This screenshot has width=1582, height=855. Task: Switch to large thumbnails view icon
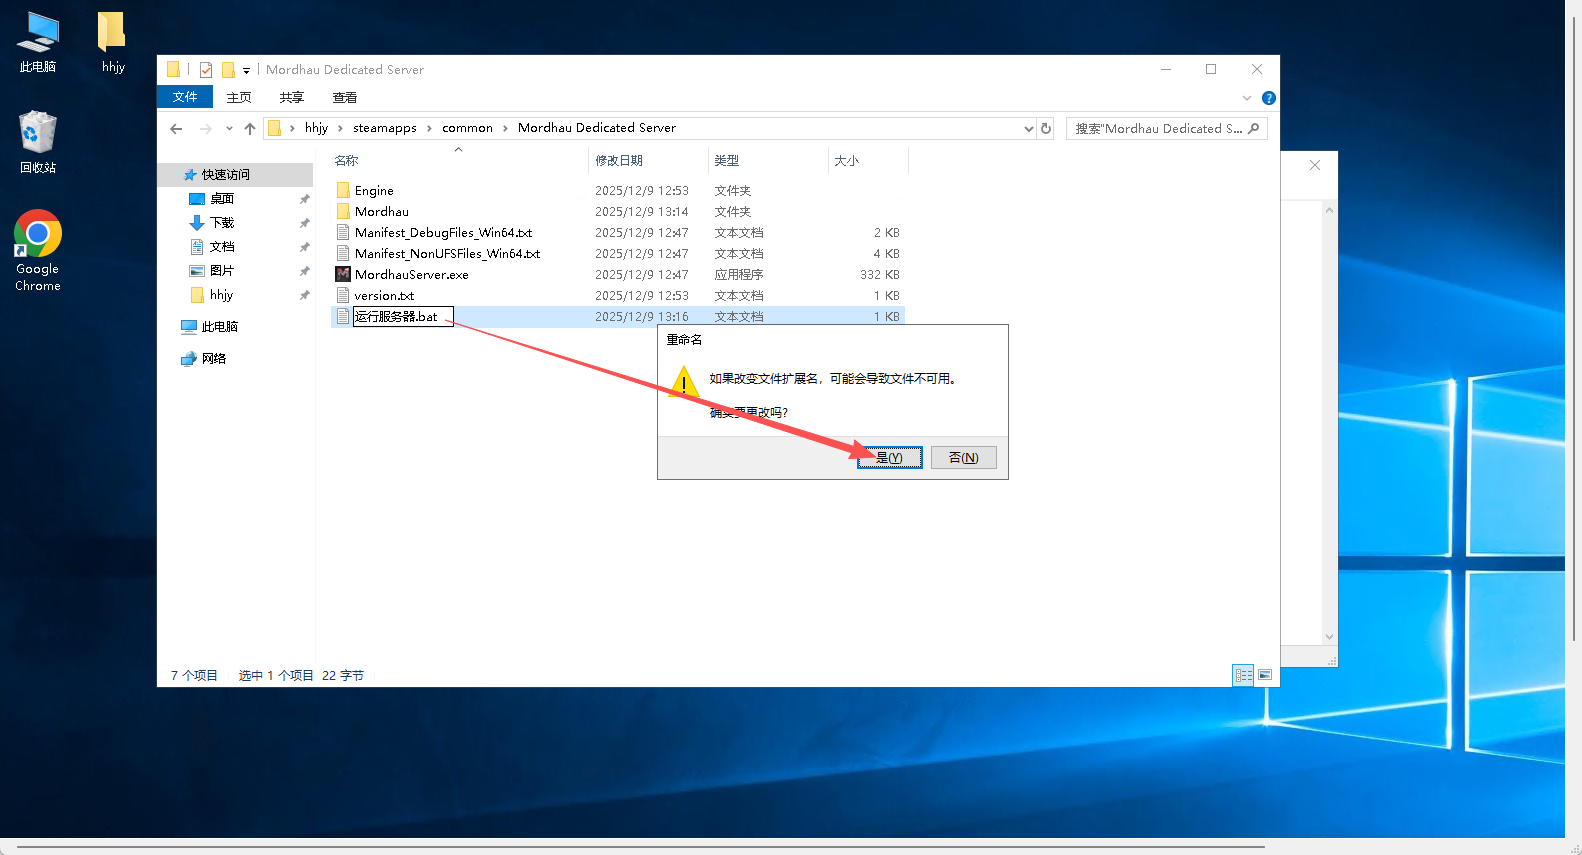coord(1265,676)
